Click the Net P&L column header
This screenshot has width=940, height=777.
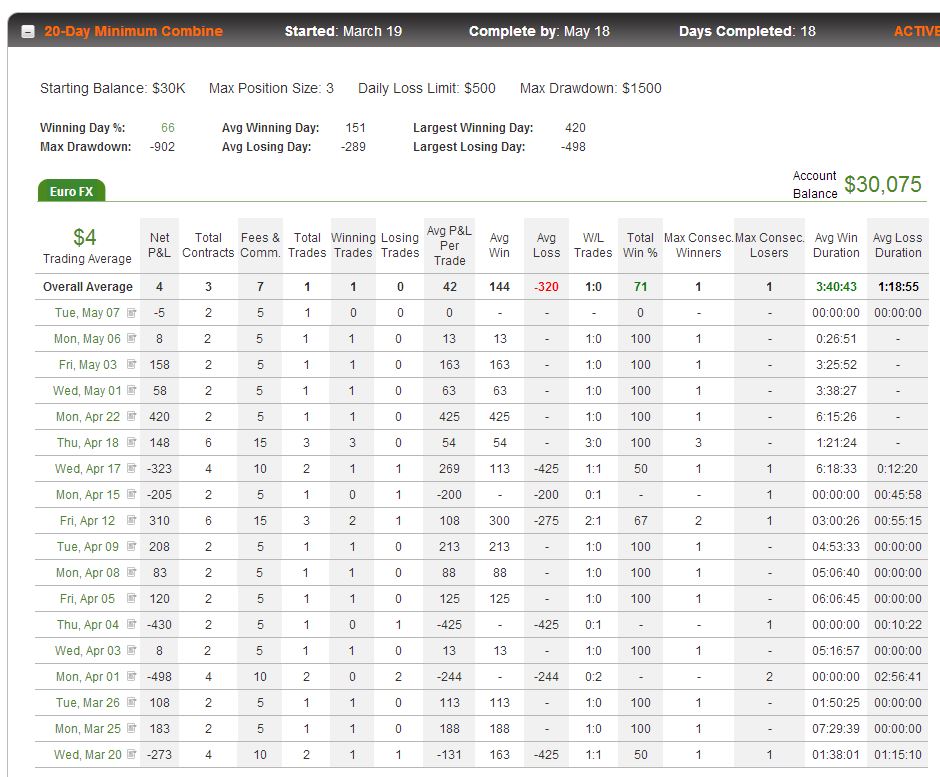click(159, 245)
